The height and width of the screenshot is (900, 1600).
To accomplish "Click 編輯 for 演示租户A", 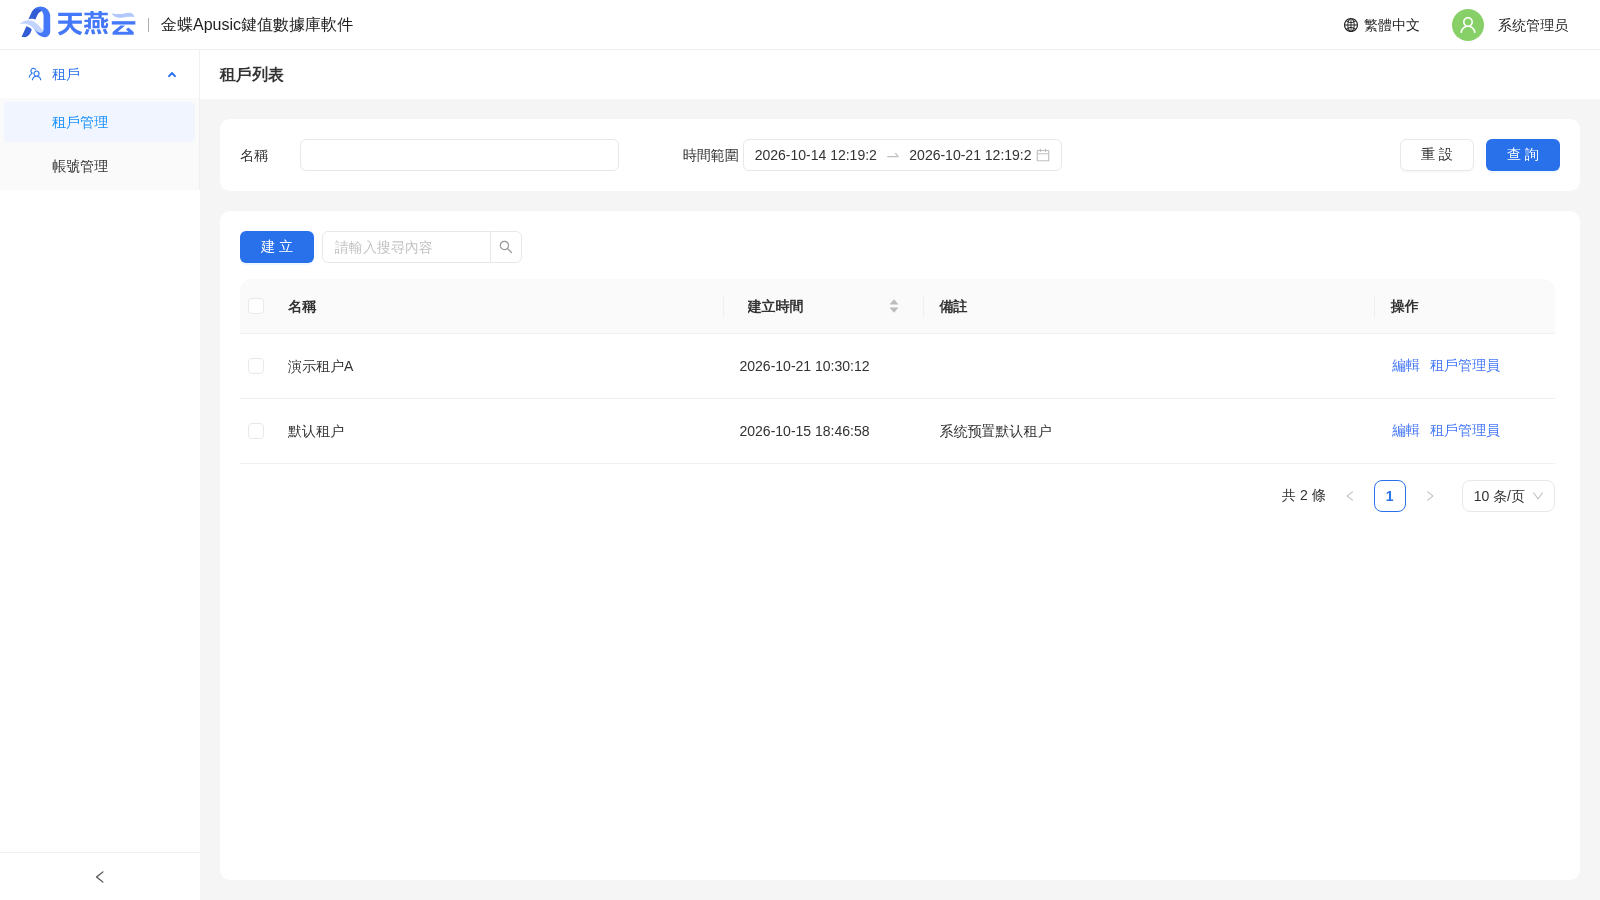I will 1406,366.
